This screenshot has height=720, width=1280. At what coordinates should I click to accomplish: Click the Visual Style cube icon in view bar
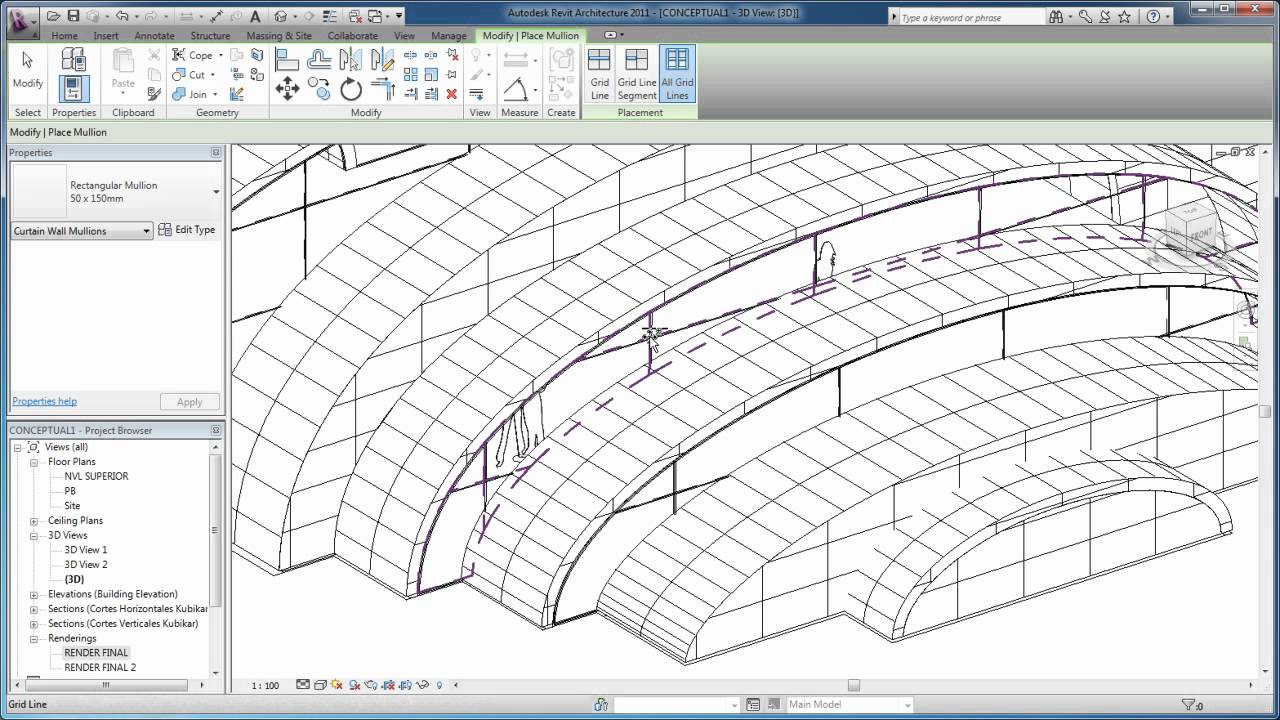point(320,685)
